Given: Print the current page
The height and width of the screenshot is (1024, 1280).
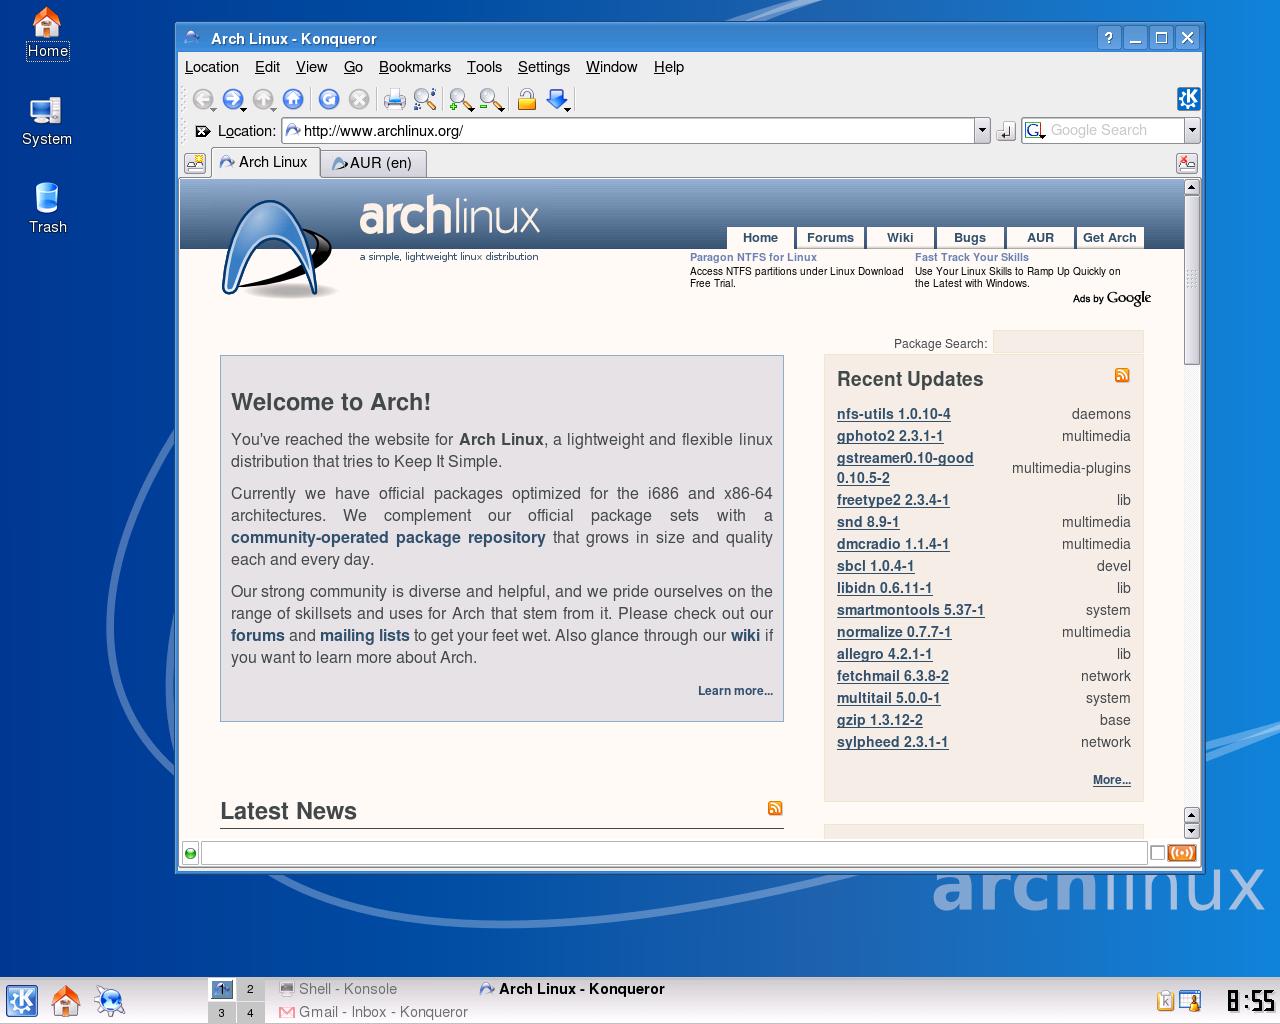Looking at the screenshot, I should 395,99.
